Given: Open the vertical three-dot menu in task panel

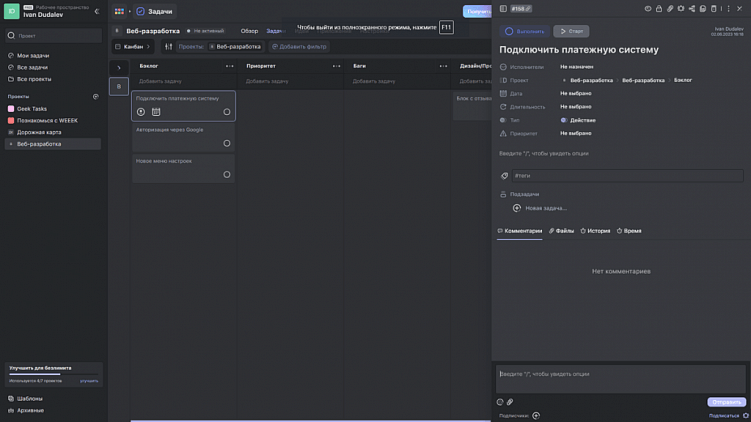Looking at the screenshot, I should 728,9.
